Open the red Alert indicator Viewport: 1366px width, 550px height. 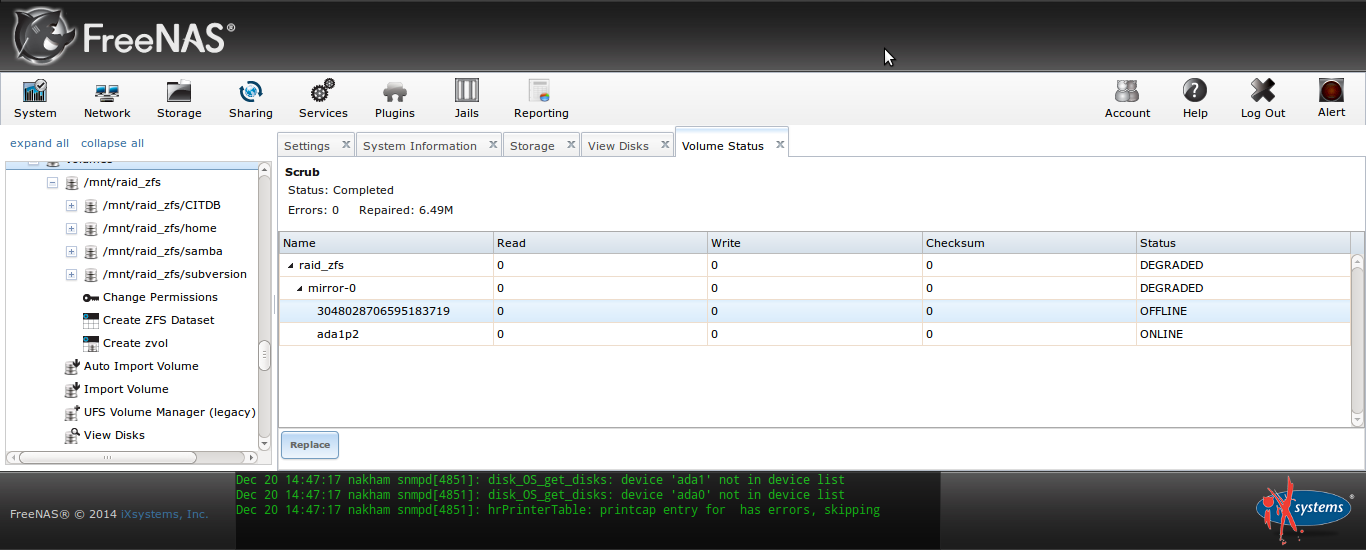(x=1331, y=91)
